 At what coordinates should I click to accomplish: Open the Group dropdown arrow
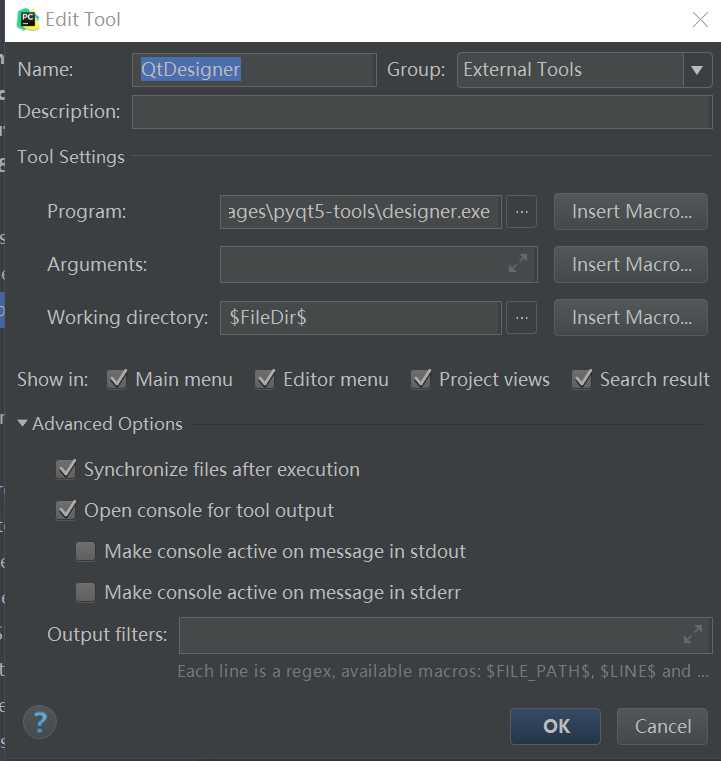[x=697, y=70]
